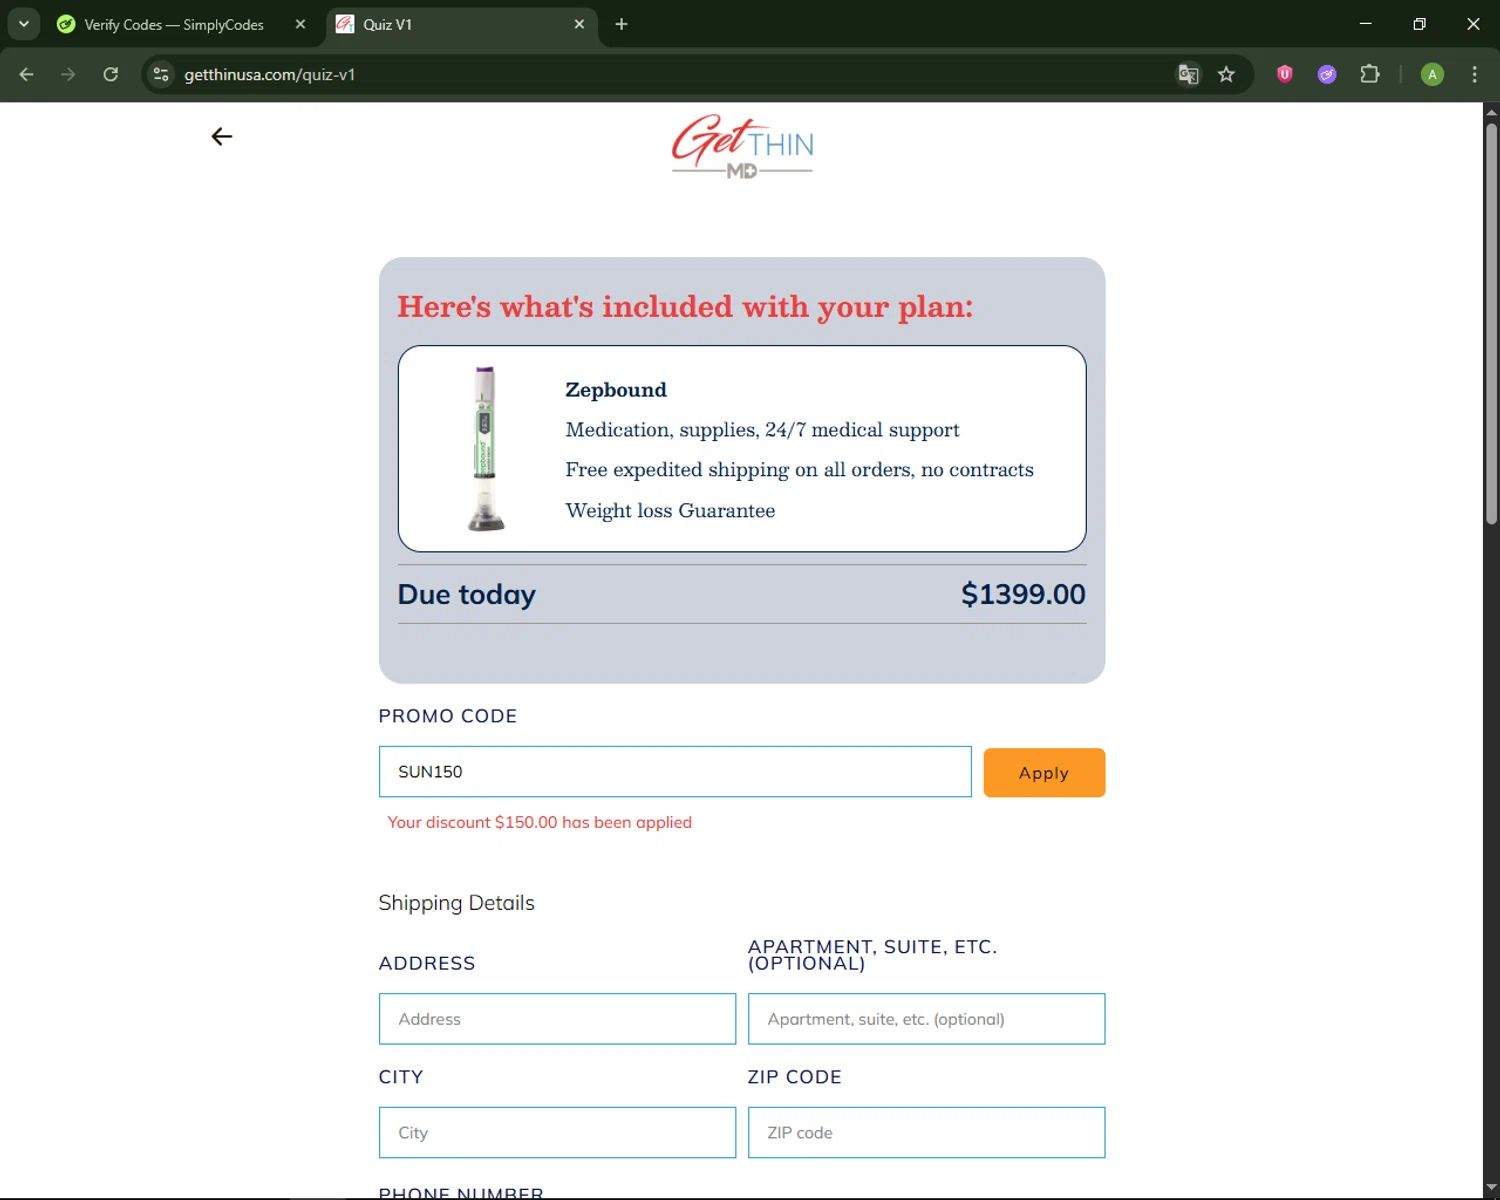Open the Extensions puzzle icon
Image resolution: width=1500 pixels, height=1200 pixels.
tap(1370, 75)
